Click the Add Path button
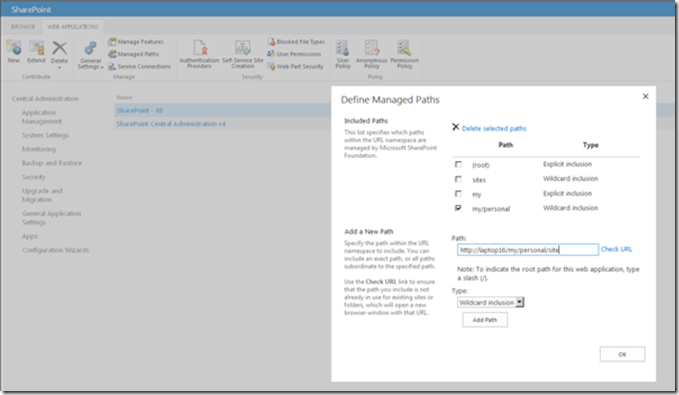This screenshot has height=395, width=679. (485, 320)
